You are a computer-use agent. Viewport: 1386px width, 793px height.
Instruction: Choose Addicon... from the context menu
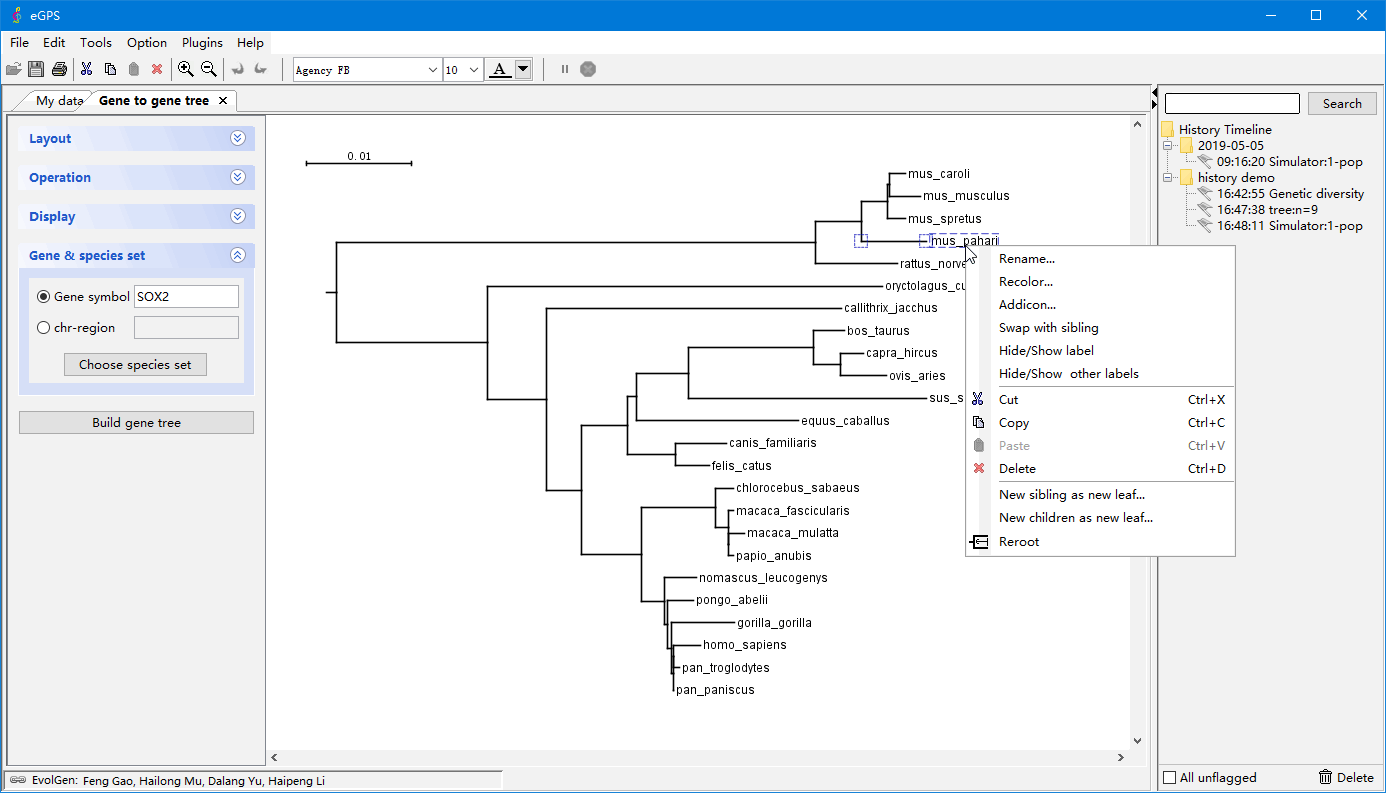pyautogui.click(x=1100, y=305)
